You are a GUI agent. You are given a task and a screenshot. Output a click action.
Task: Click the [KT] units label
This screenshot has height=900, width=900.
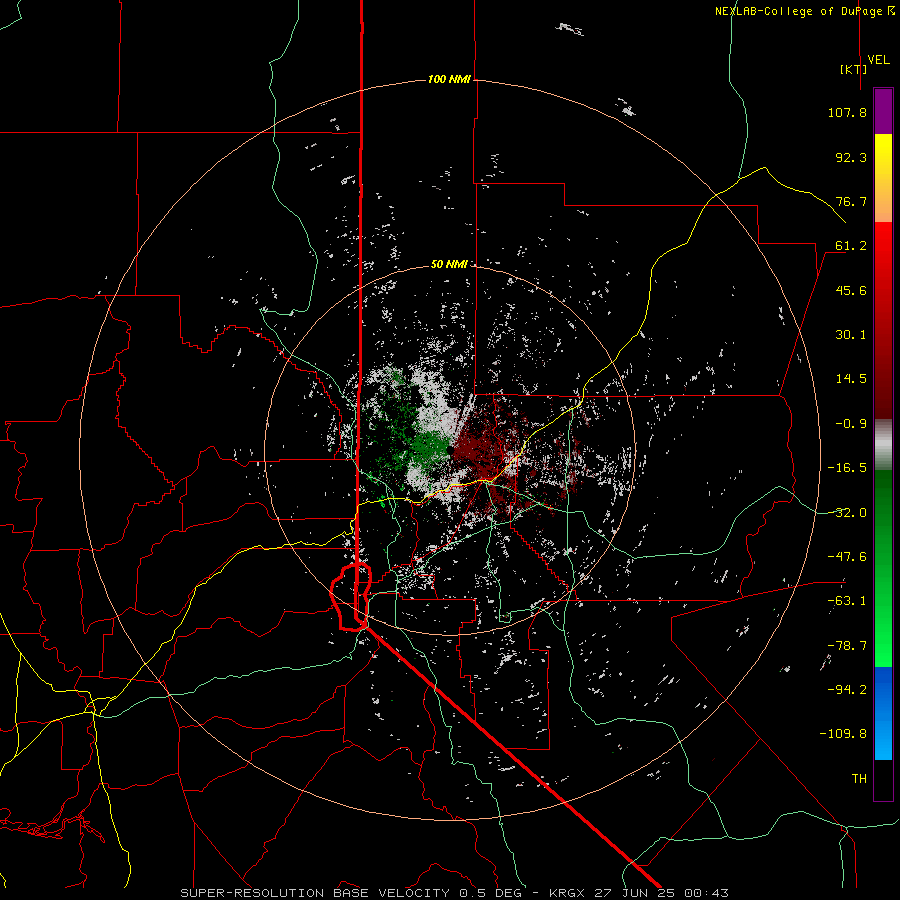tap(853, 69)
